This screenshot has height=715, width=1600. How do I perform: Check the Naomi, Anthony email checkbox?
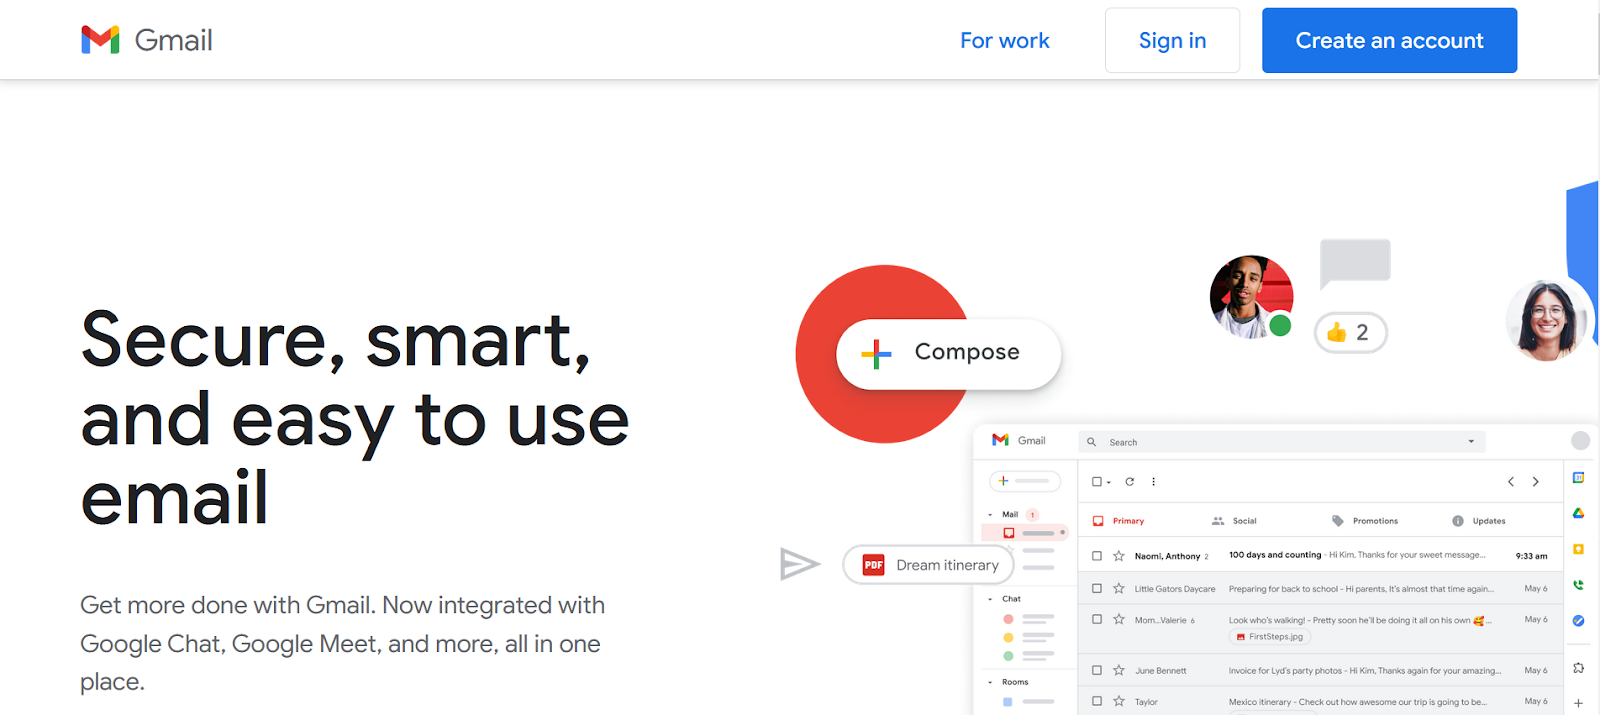click(1097, 556)
